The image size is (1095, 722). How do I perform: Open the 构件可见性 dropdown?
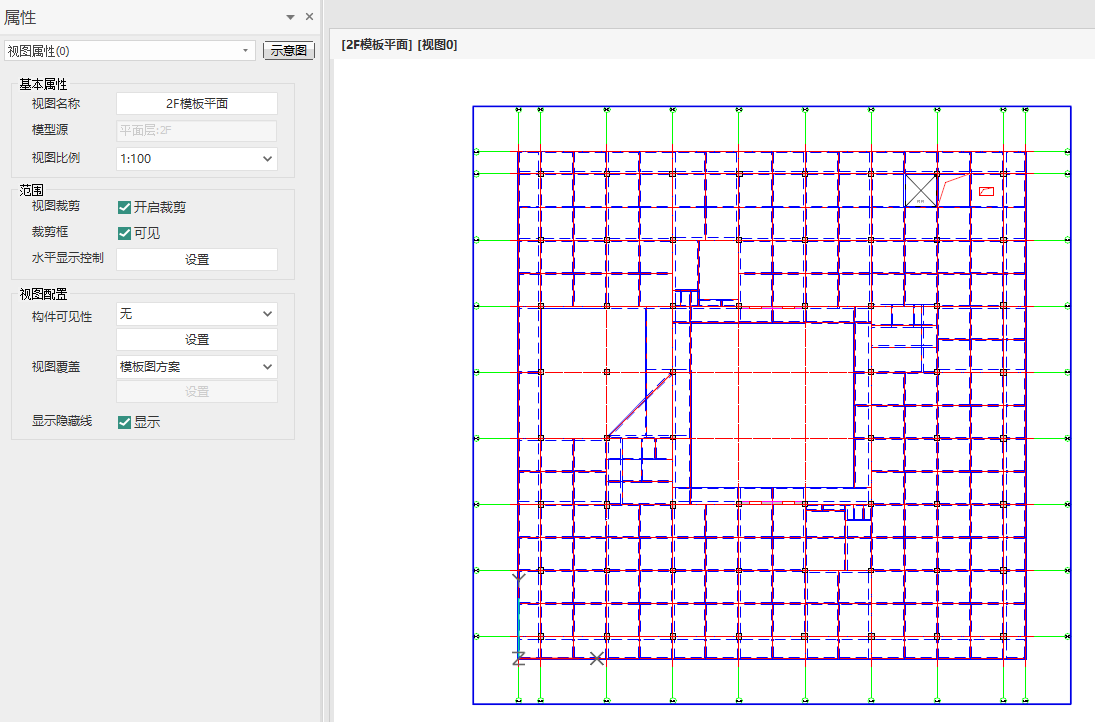coord(197,314)
